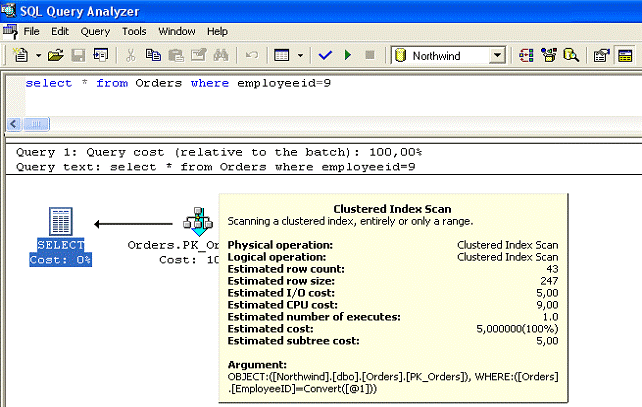The image size is (642, 407).
Task: Open the Tools menu
Action: point(134,31)
